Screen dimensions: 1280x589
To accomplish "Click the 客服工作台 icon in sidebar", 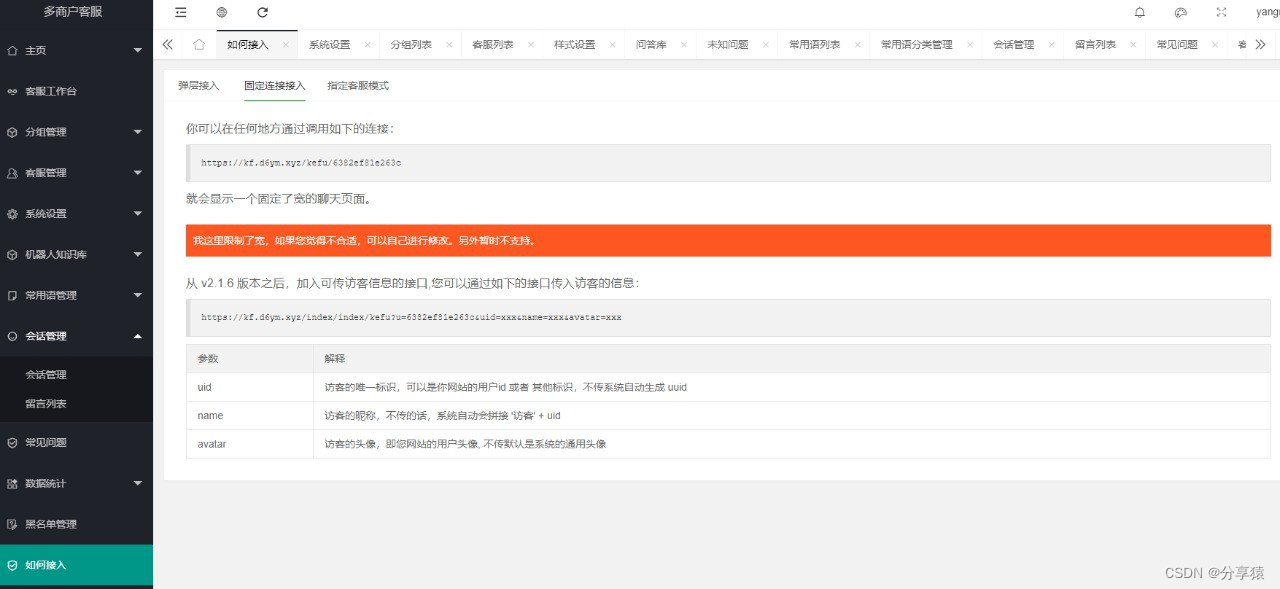I will pyautogui.click(x=12, y=91).
